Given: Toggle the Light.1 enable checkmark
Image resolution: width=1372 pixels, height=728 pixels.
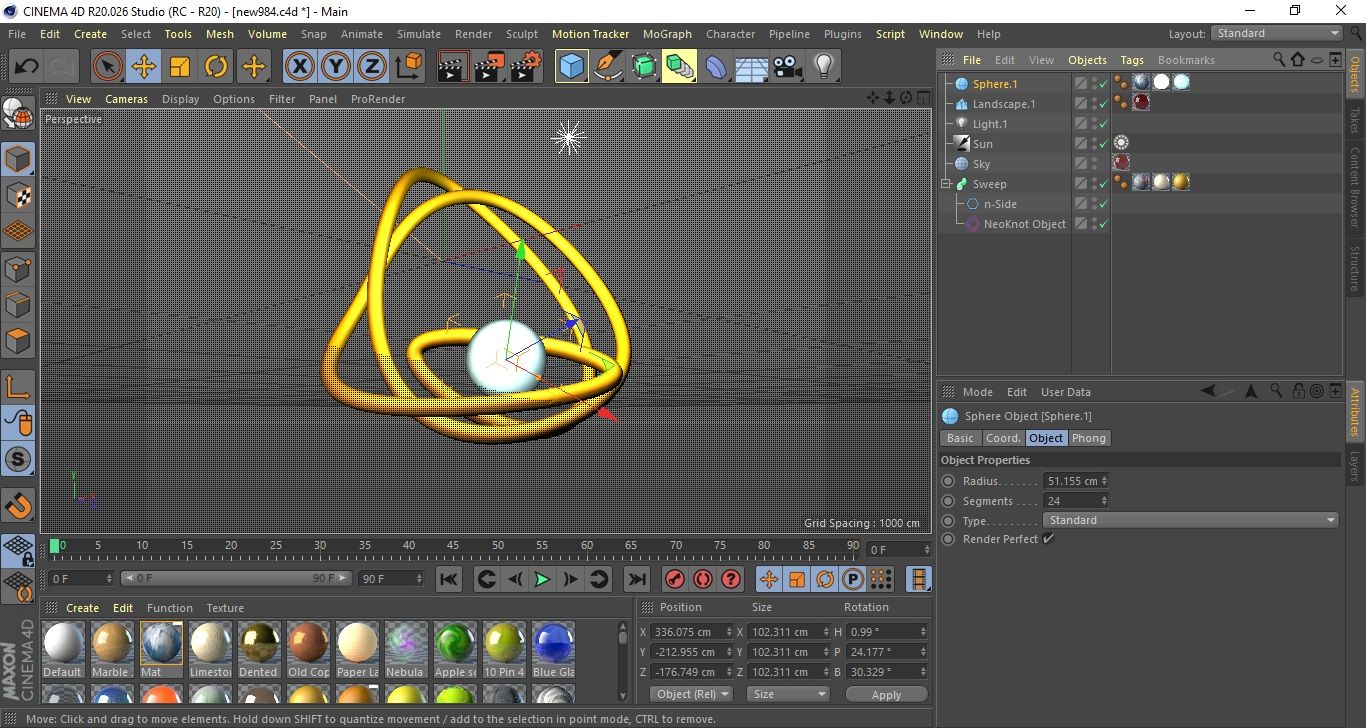Looking at the screenshot, I should tap(1103, 124).
